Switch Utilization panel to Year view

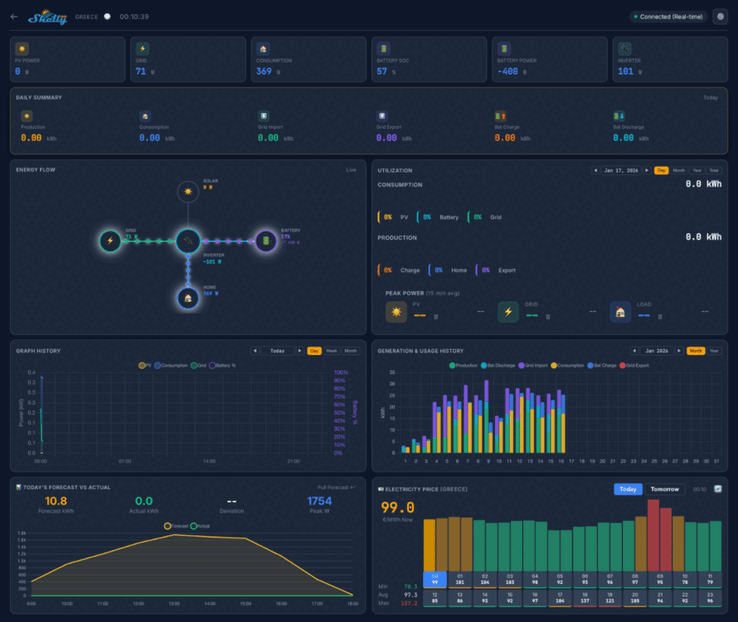pos(697,171)
